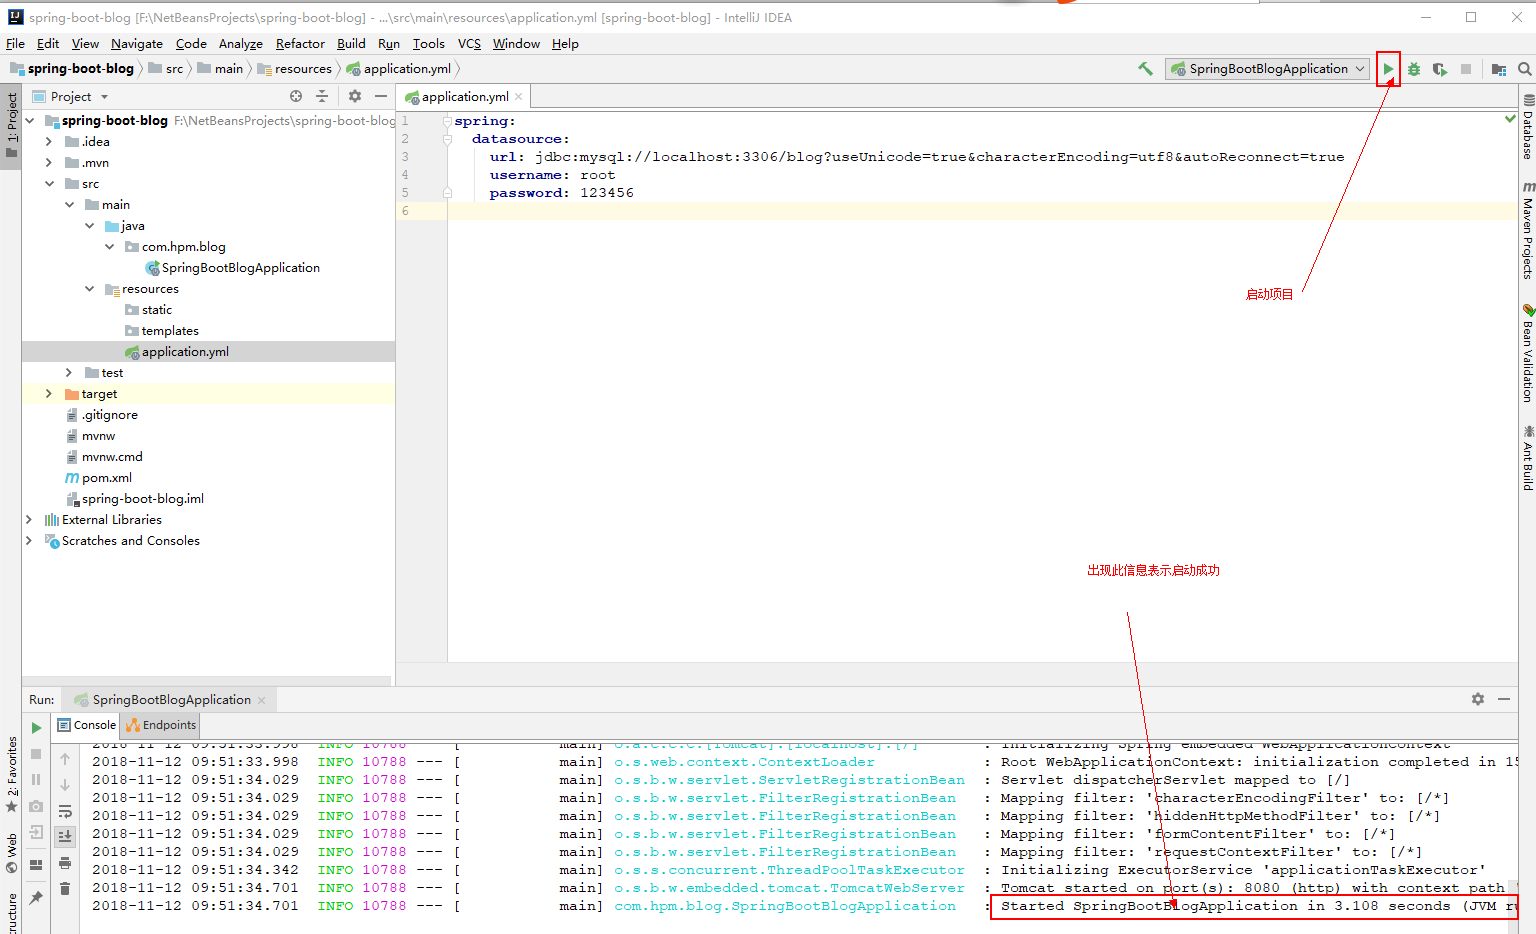Run SpringBootBlogApplication with the green Run arrow
1536x934 pixels.
click(1388, 68)
